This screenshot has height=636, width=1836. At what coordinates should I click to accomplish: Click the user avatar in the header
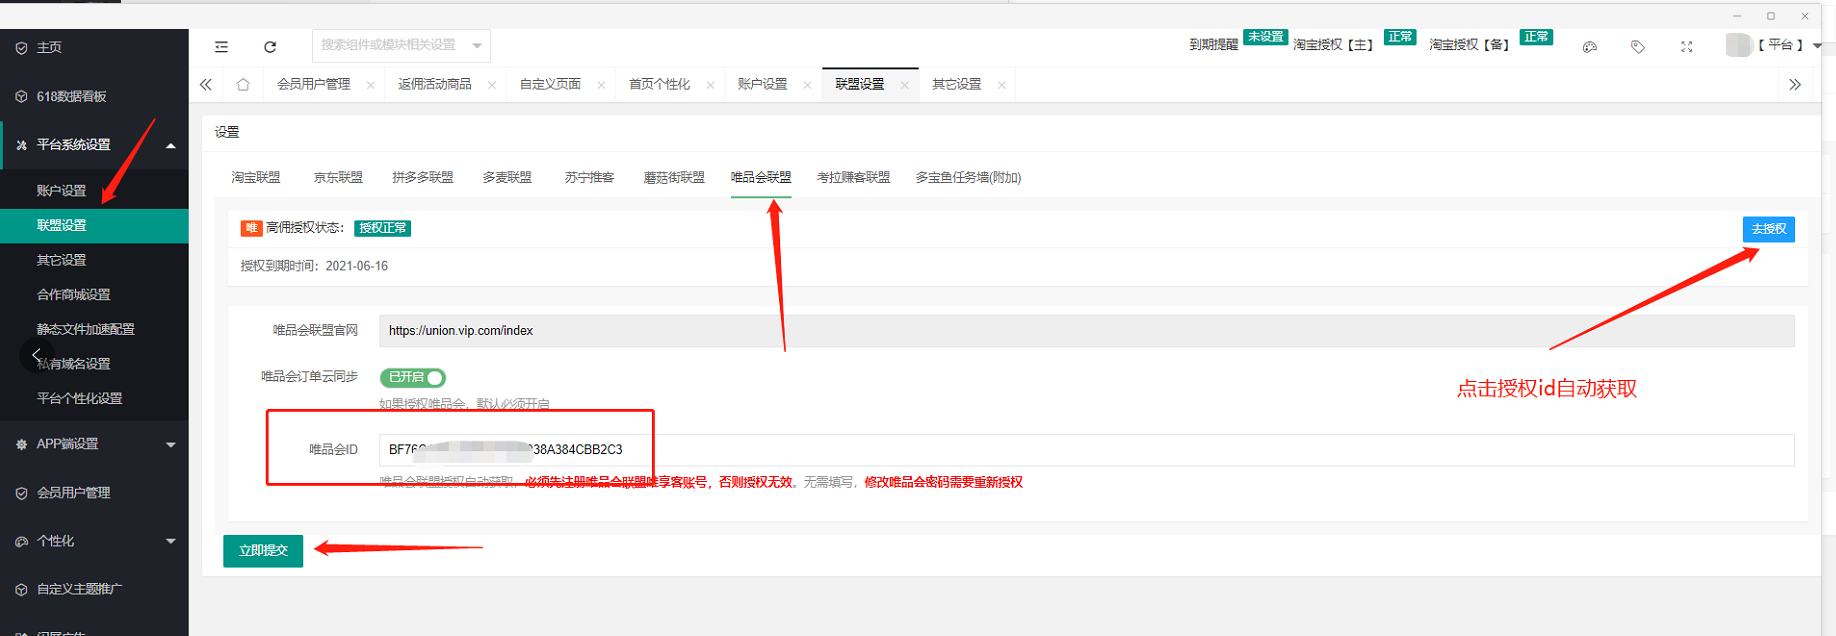[x=1739, y=45]
